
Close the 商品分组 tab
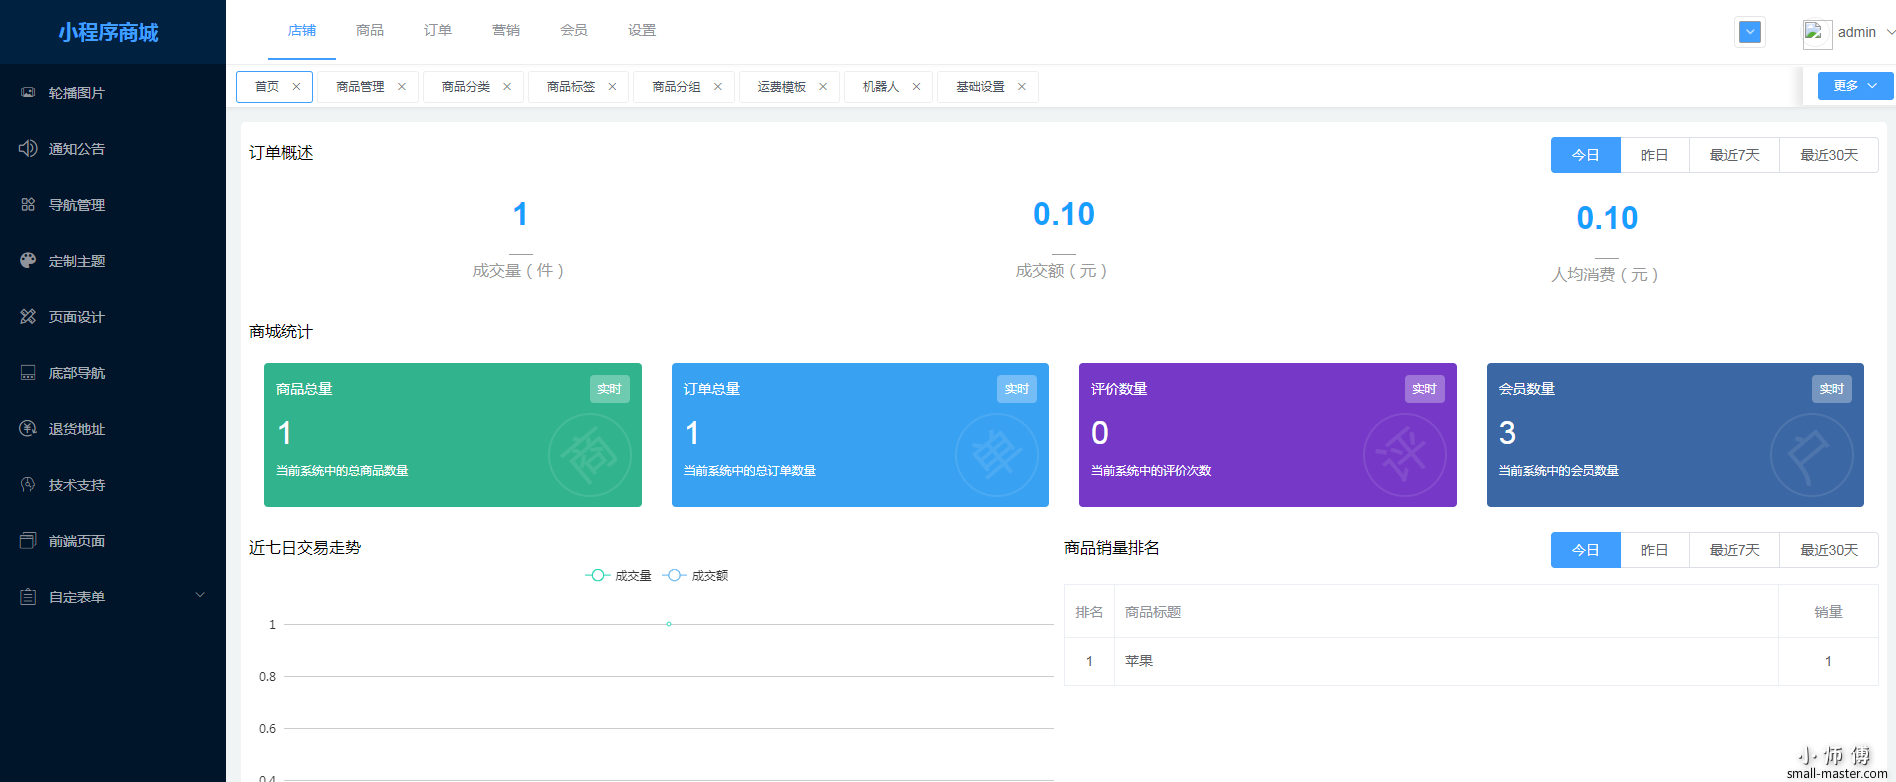coord(718,87)
